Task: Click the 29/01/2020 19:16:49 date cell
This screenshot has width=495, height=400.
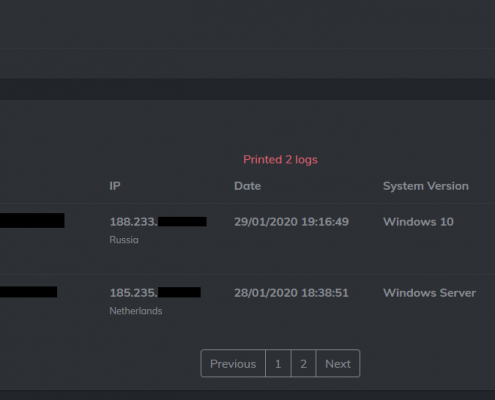Action: coord(291,222)
